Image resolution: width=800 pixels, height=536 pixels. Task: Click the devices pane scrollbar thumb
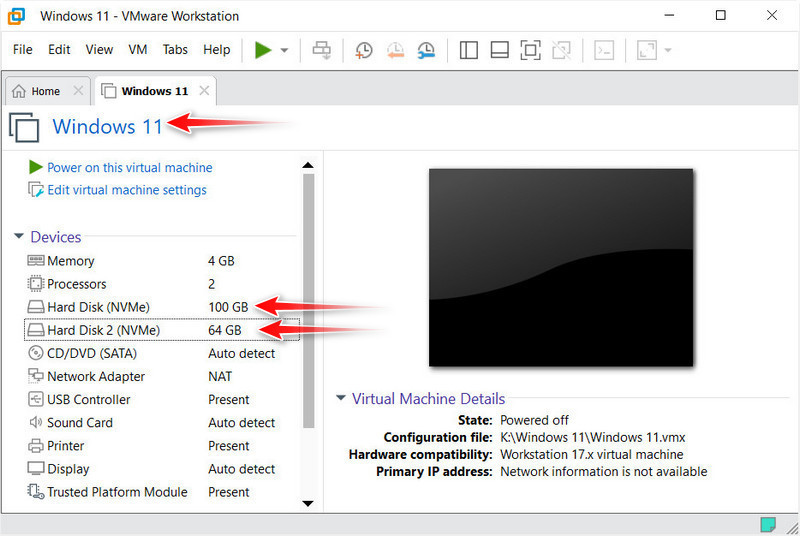308,301
